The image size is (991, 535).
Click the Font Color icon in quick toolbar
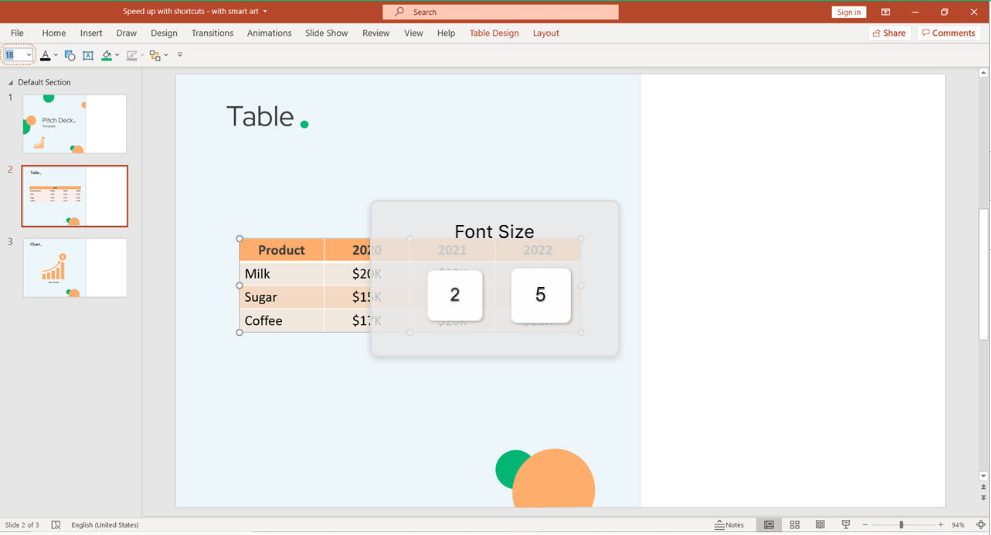click(45, 56)
